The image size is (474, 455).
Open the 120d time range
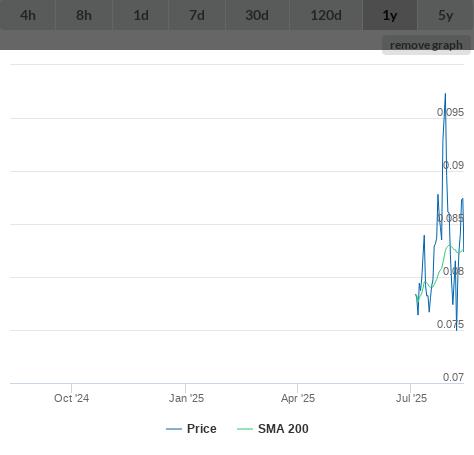click(326, 15)
